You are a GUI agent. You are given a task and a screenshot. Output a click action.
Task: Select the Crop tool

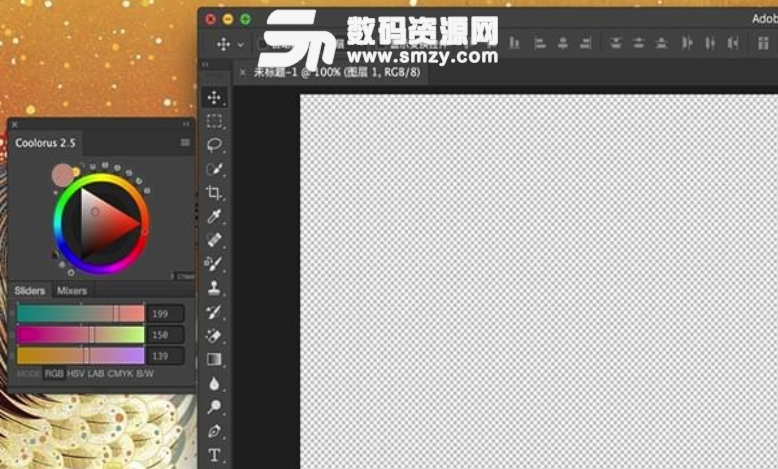pos(214,193)
